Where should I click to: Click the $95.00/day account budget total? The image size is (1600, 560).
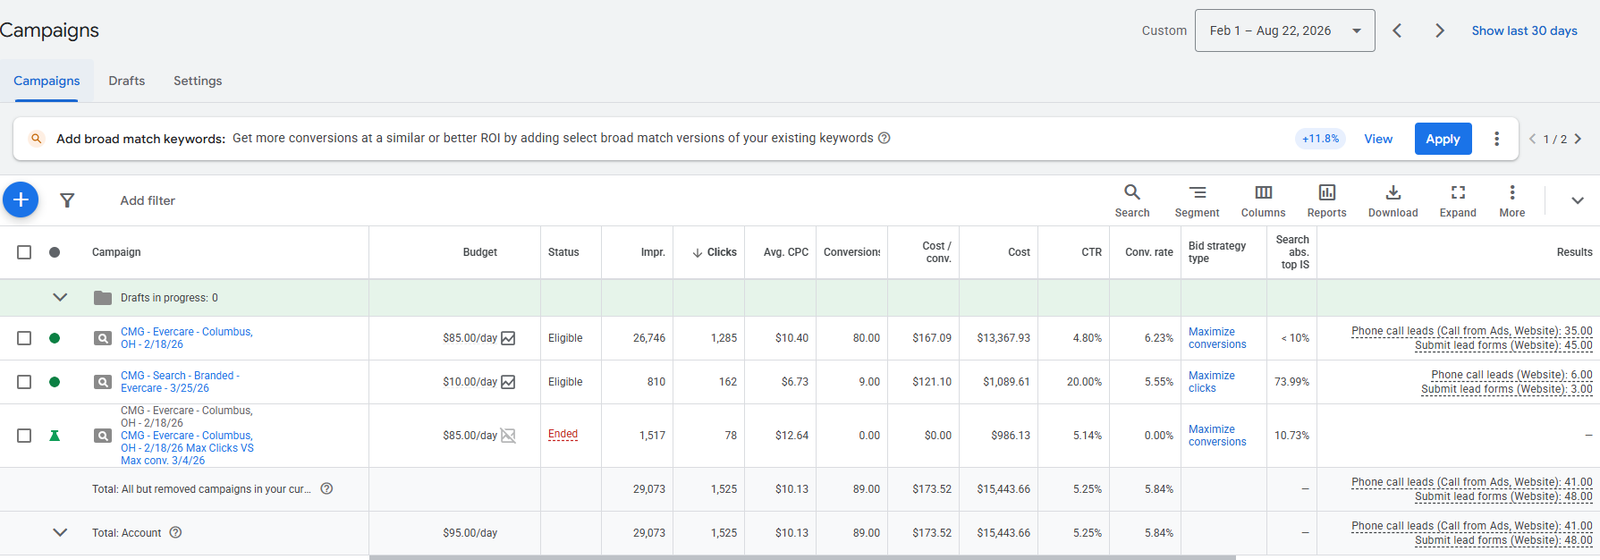coord(470,533)
